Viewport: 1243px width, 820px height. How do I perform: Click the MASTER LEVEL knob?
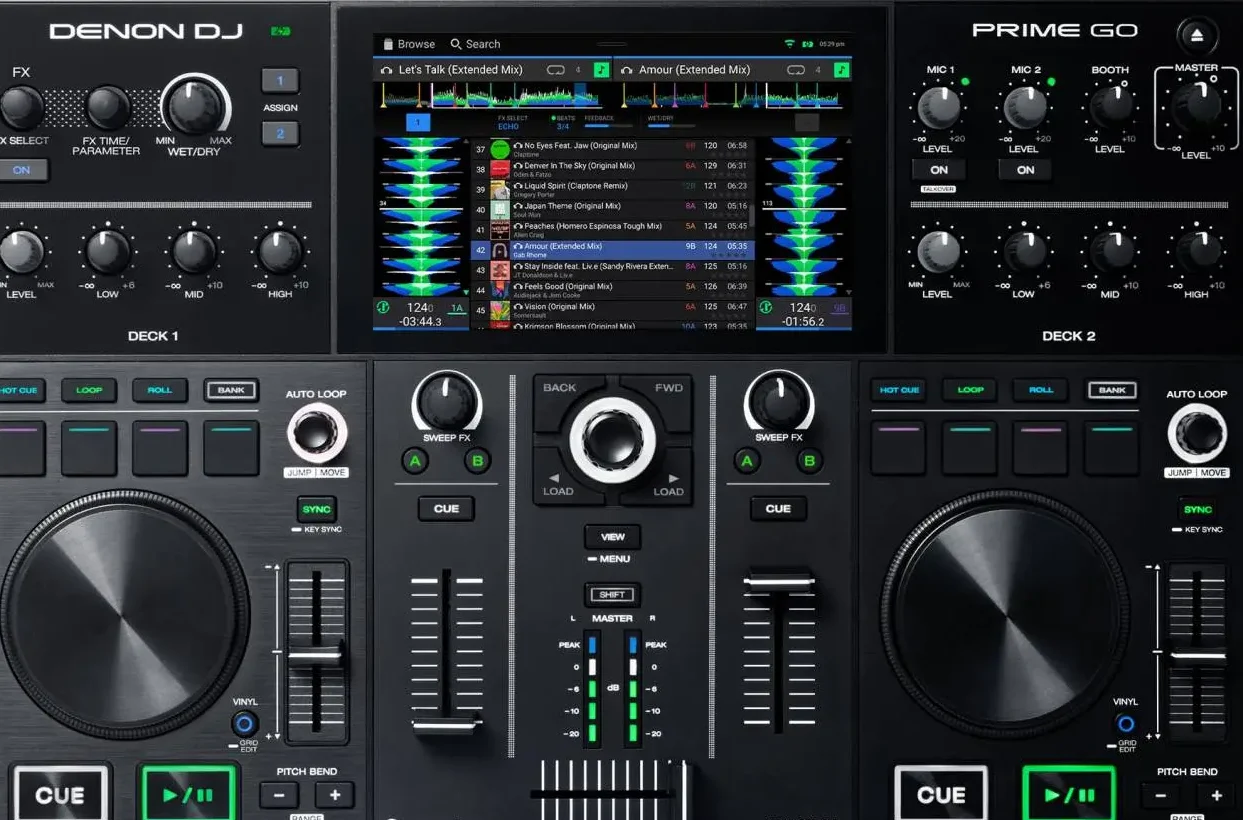pyautogui.click(x=1197, y=106)
